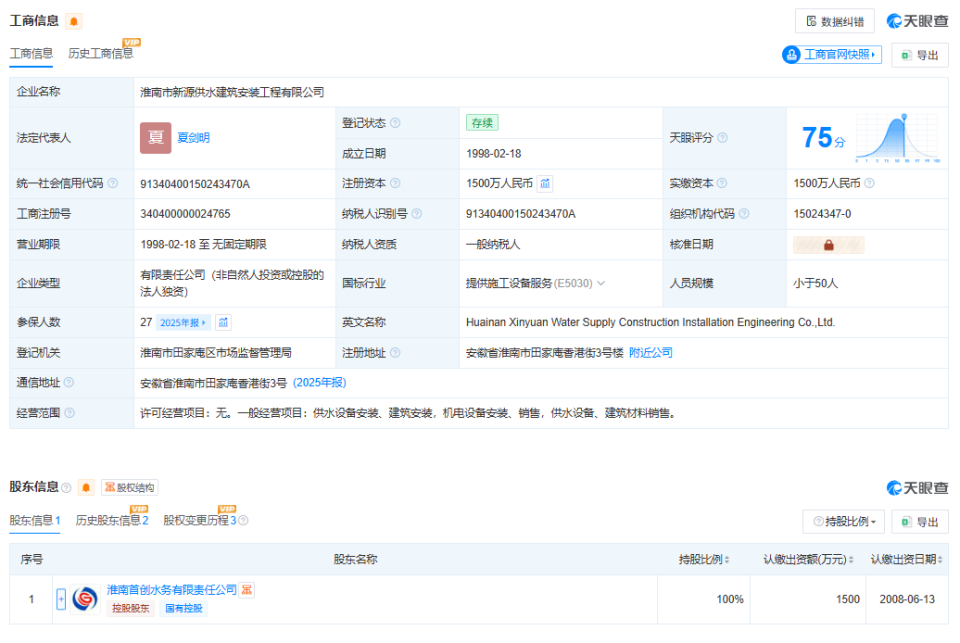Click the bell alert icon beside 股东信息 heading
Viewport: 960px width, 643px height.
pos(86,487)
